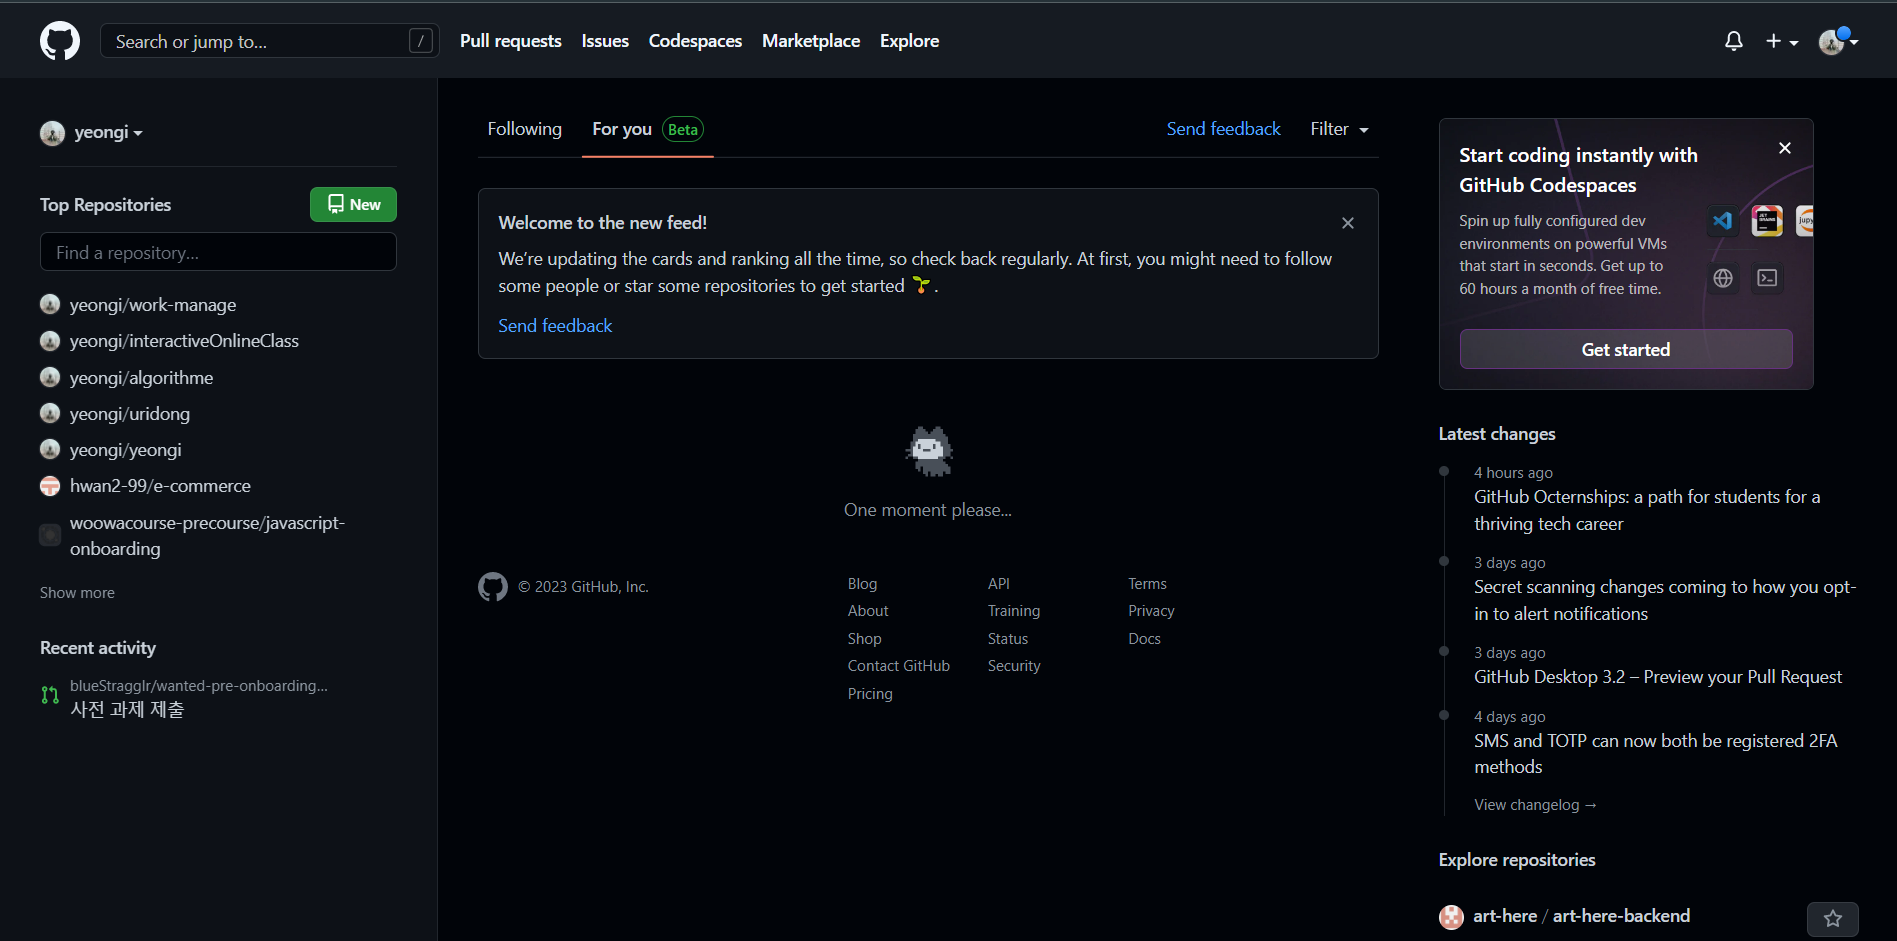
Task: Click the JetBrains icon in Codespaces card
Action: click(x=1767, y=220)
